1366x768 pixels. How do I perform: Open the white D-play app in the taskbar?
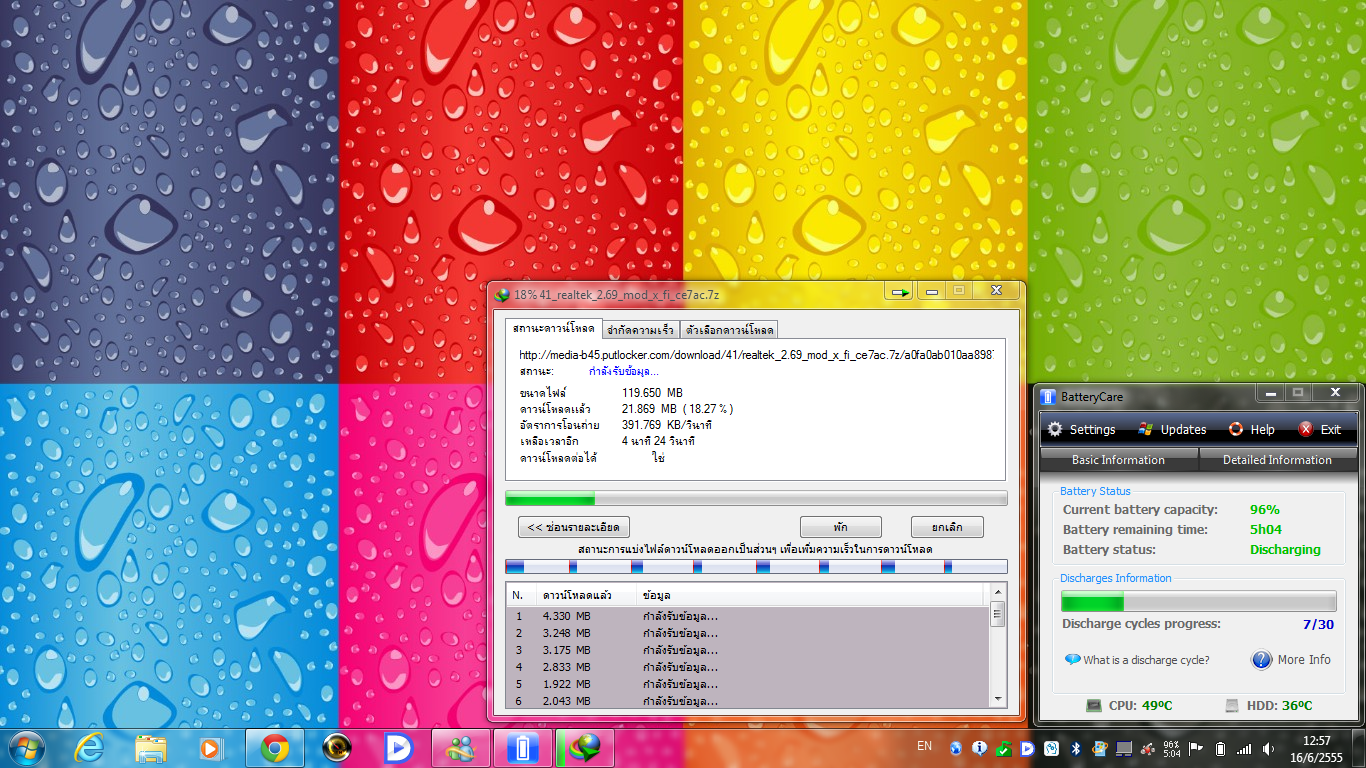399,748
